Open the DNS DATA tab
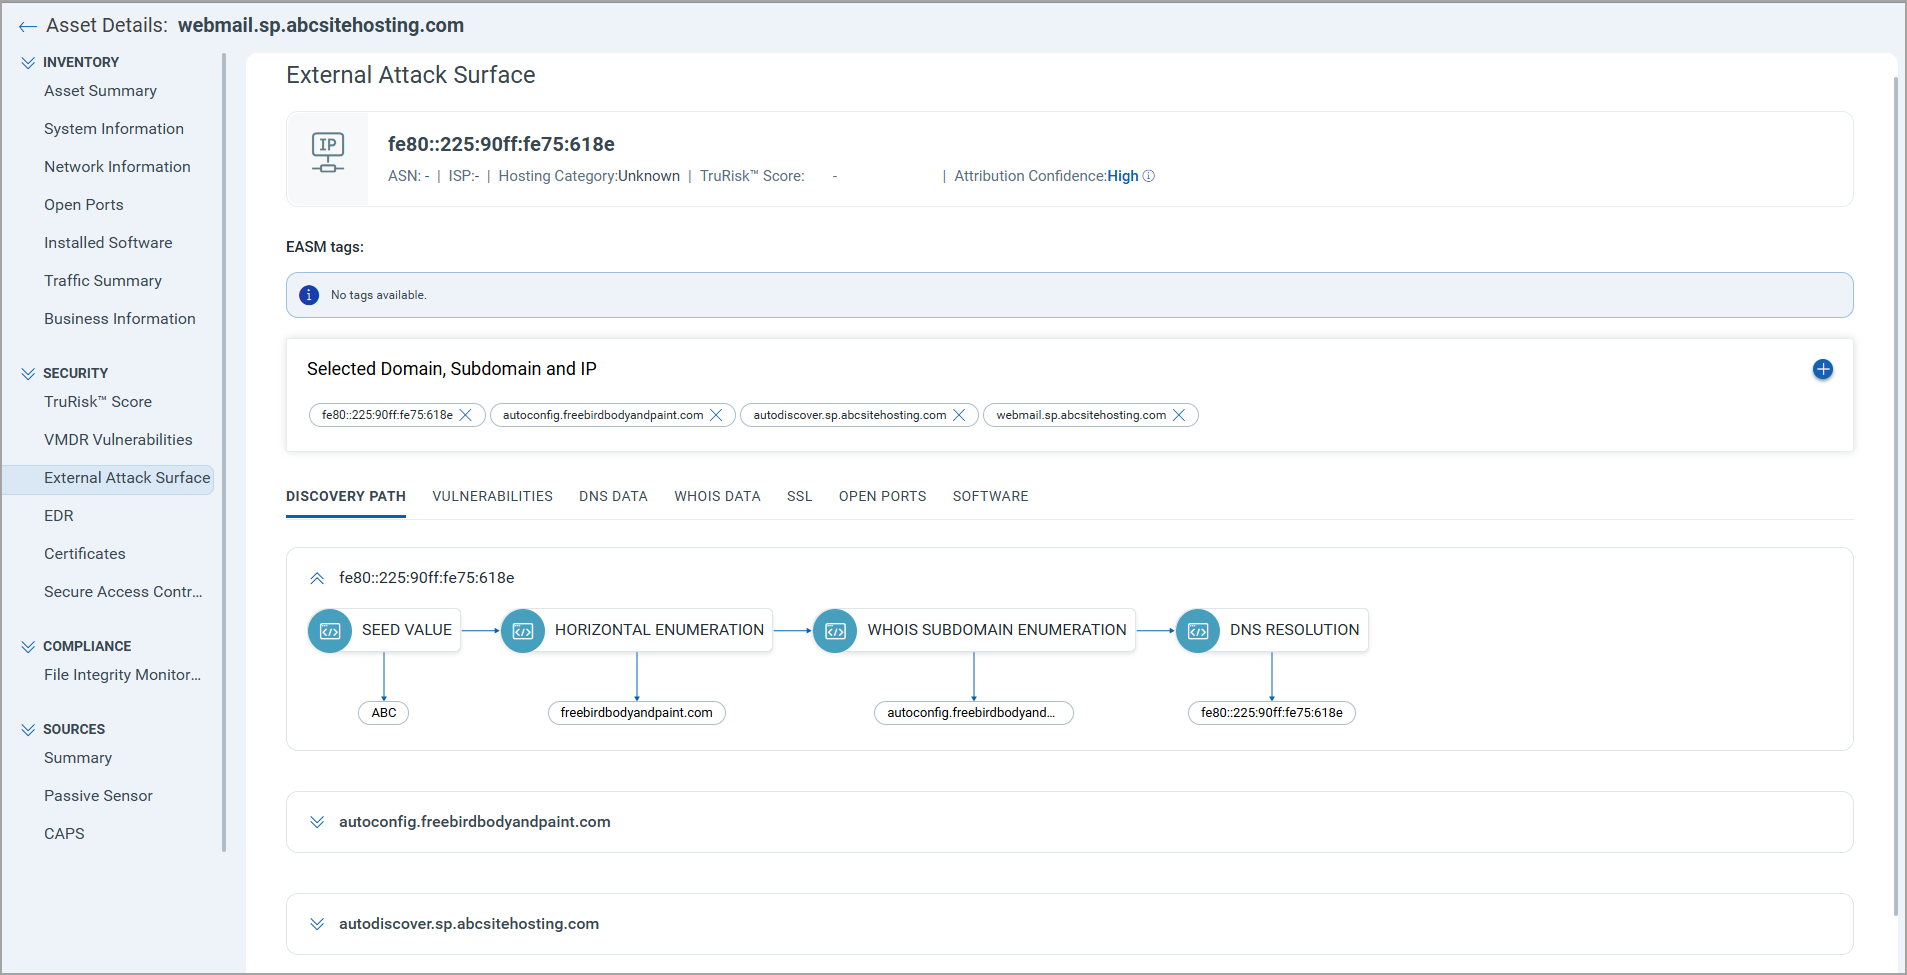Screen dimensions: 1907x975 click(x=613, y=496)
